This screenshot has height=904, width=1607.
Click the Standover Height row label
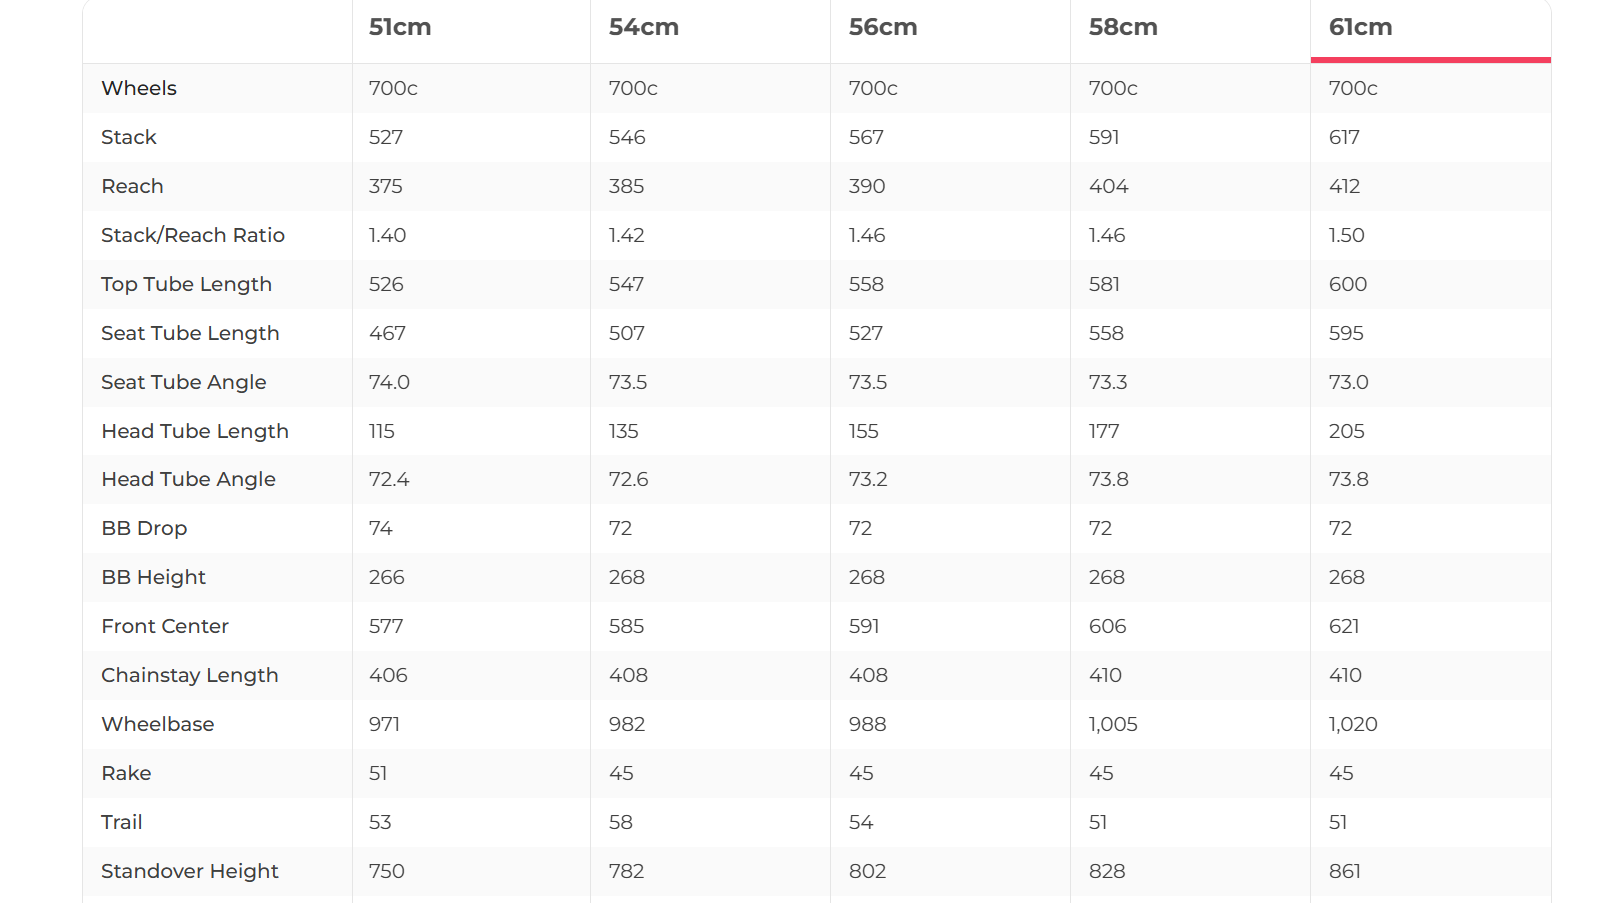[190, 871]
